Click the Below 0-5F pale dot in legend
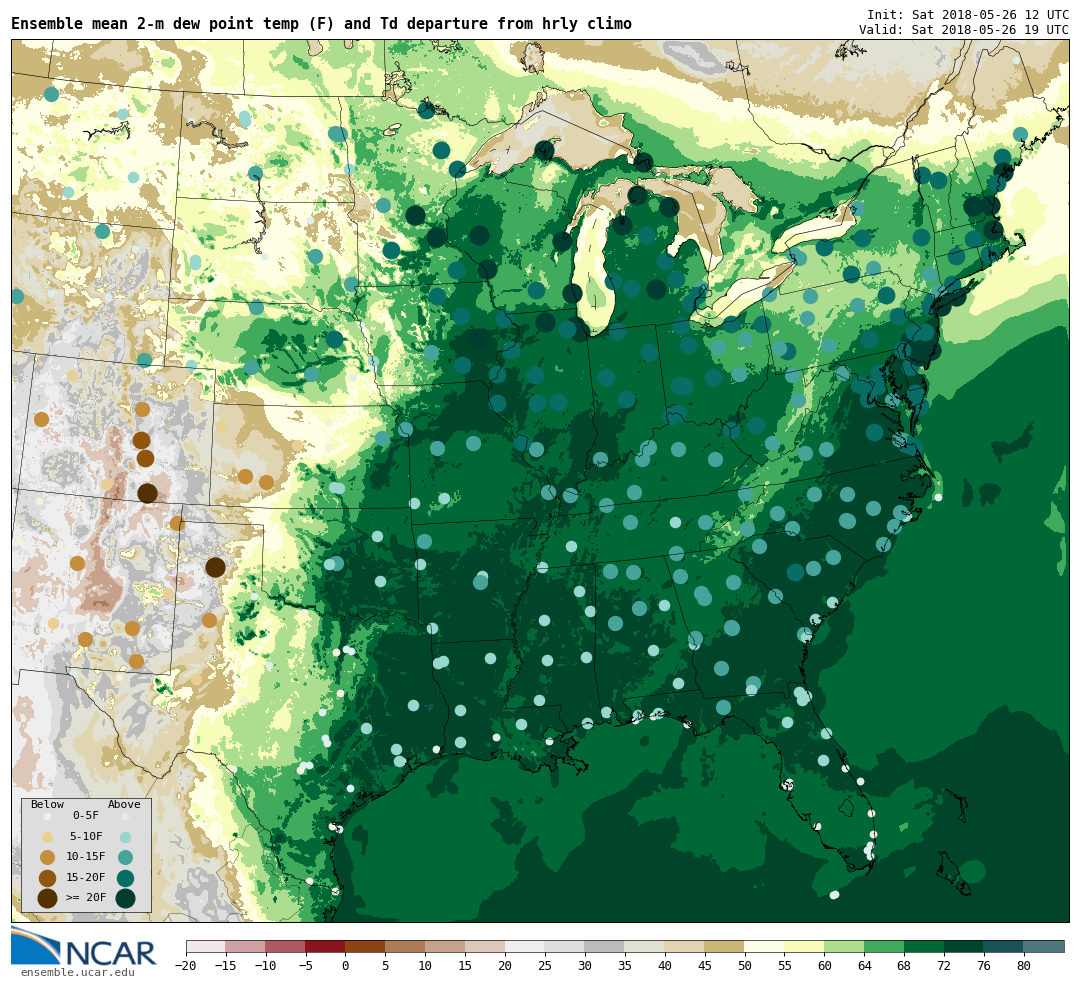 [x=48, y=816]
